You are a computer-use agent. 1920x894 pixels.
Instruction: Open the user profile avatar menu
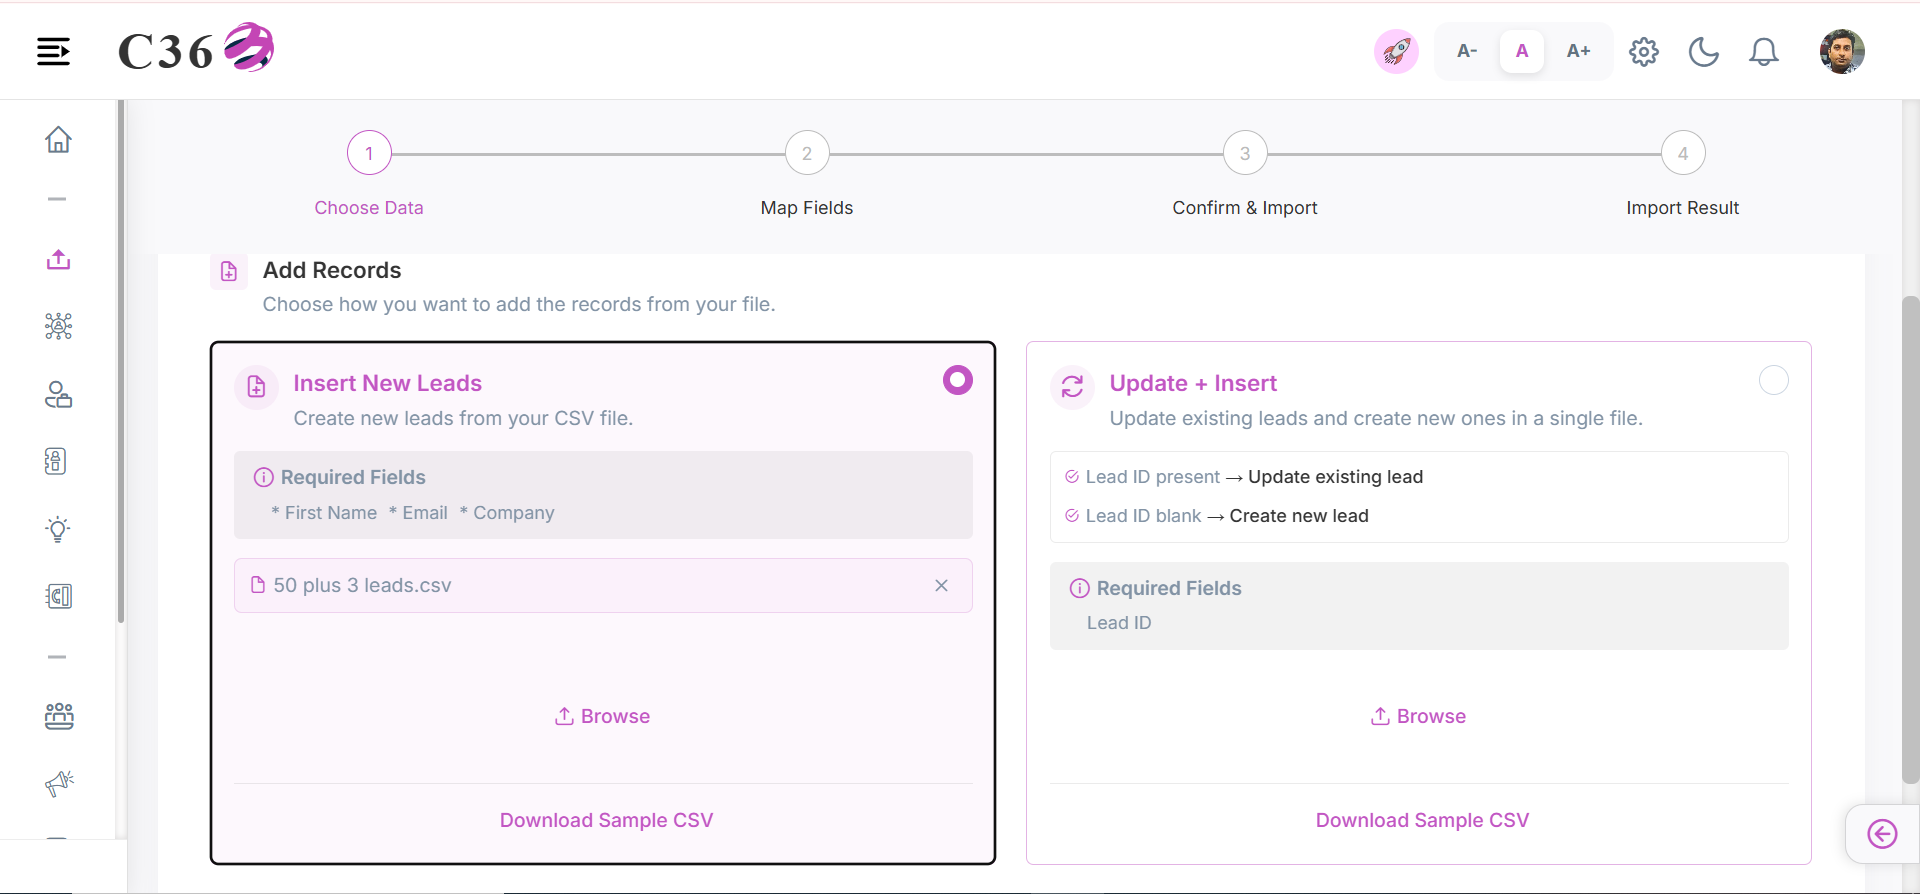click(x=1842, y=51)
